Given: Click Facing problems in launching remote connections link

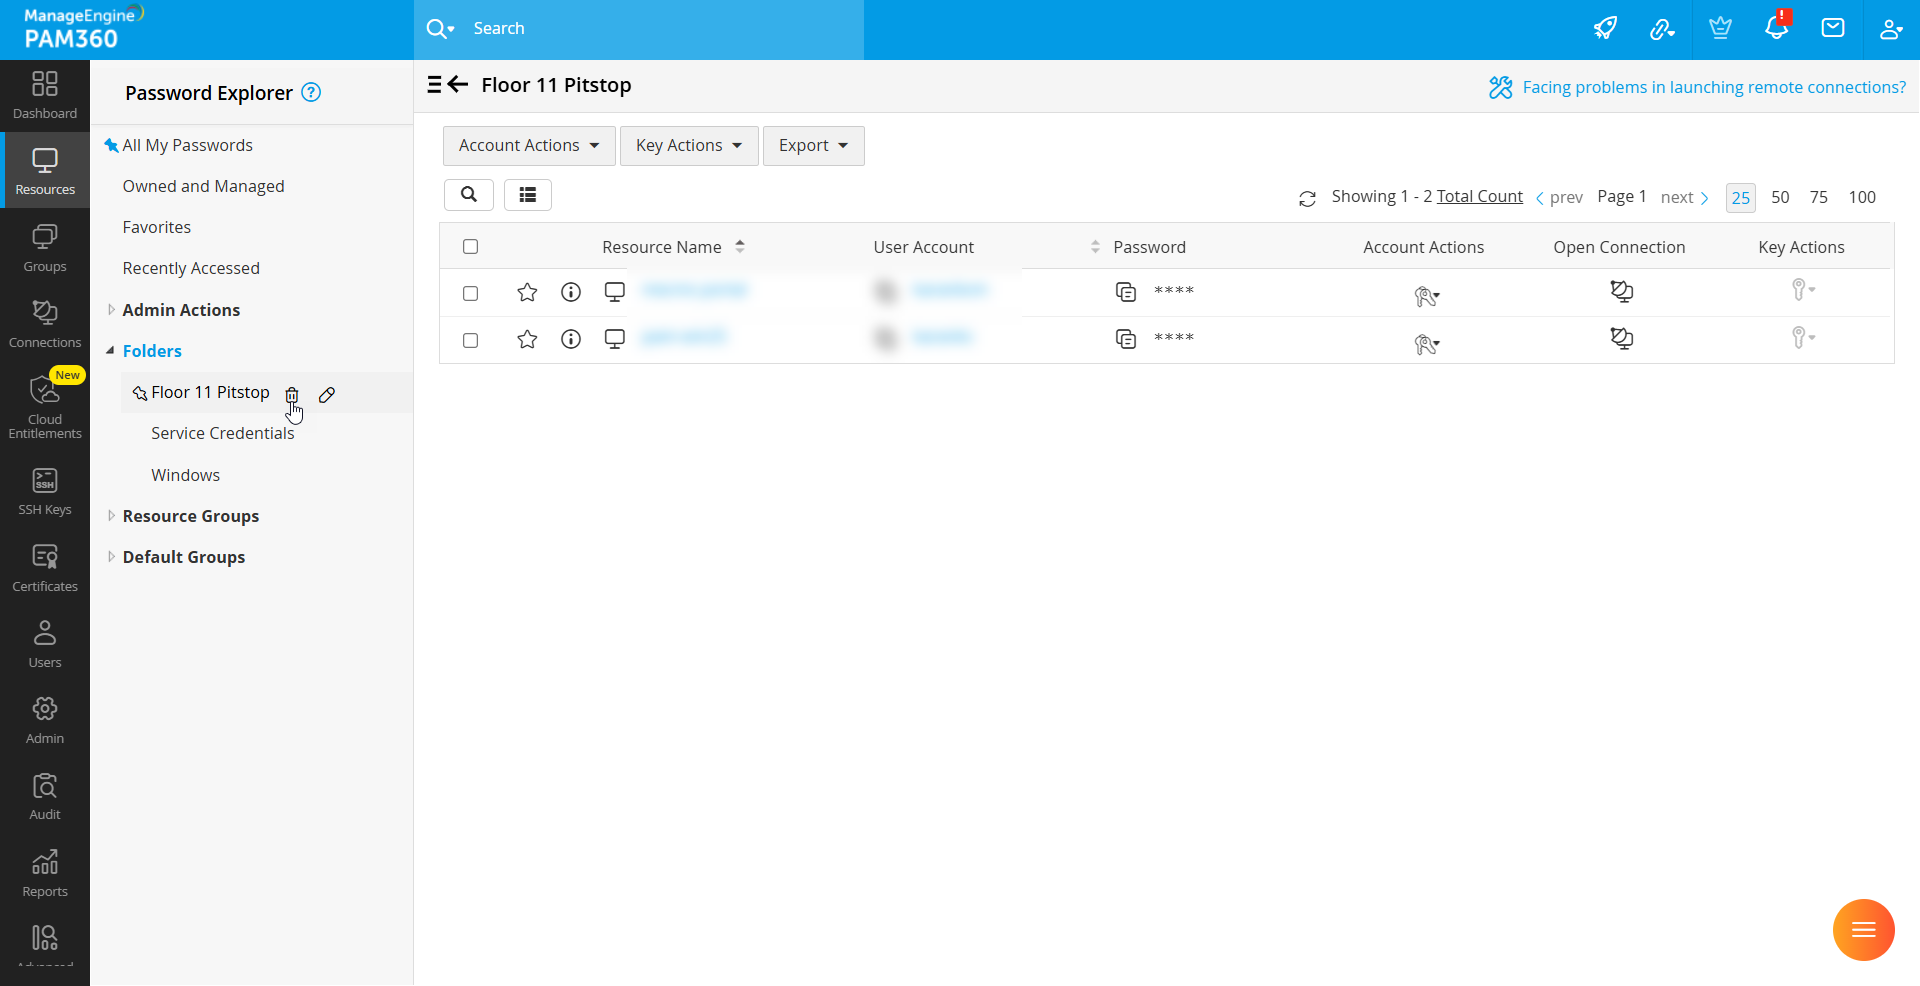Looking at the screenshot, I should point(1713,87).
